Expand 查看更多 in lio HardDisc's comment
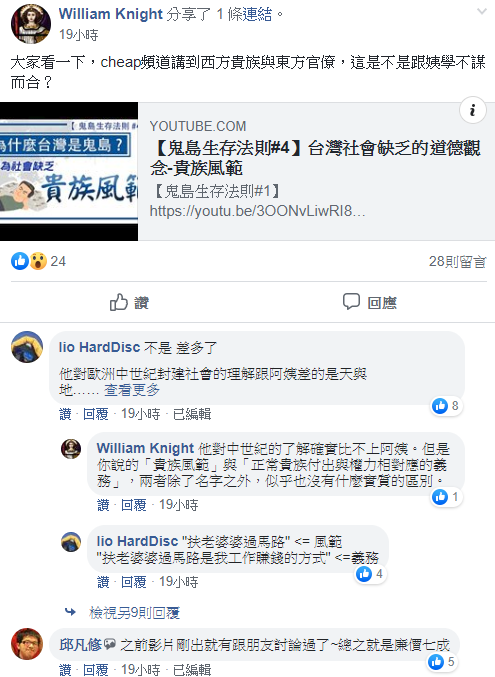The width and height of the screenshot is (495, 677). click(x=132, y=390)
